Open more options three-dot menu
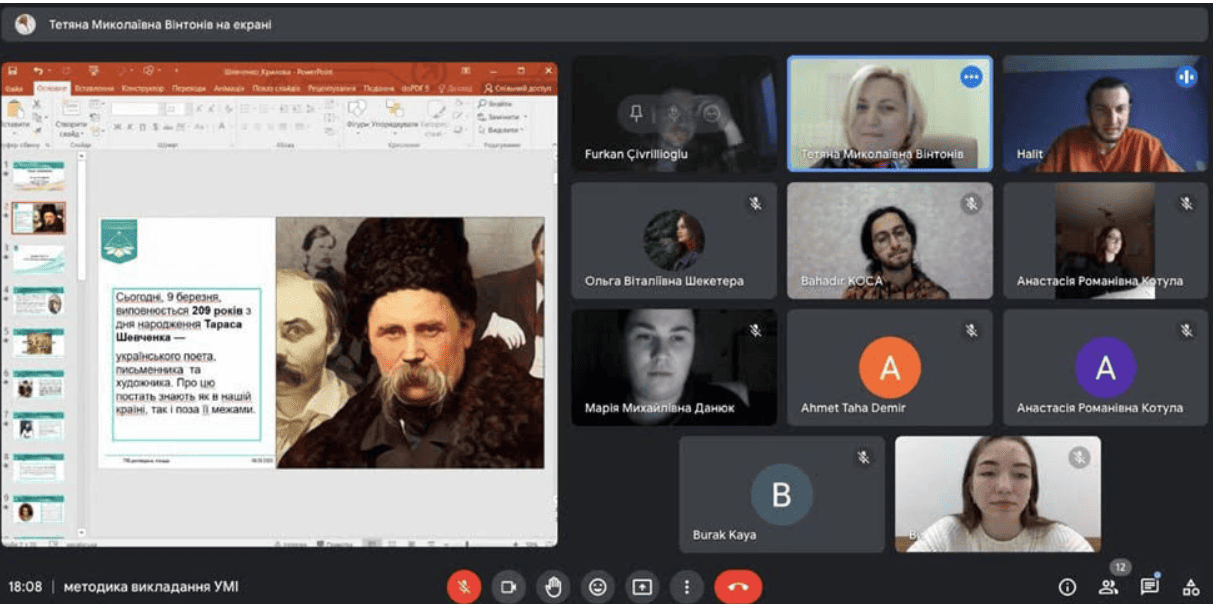 686,587
